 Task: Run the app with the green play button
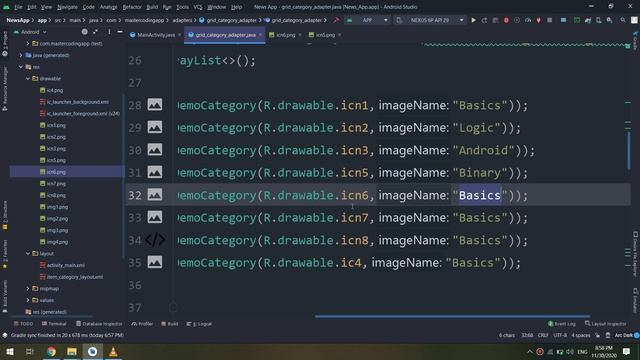click(473, 20)
